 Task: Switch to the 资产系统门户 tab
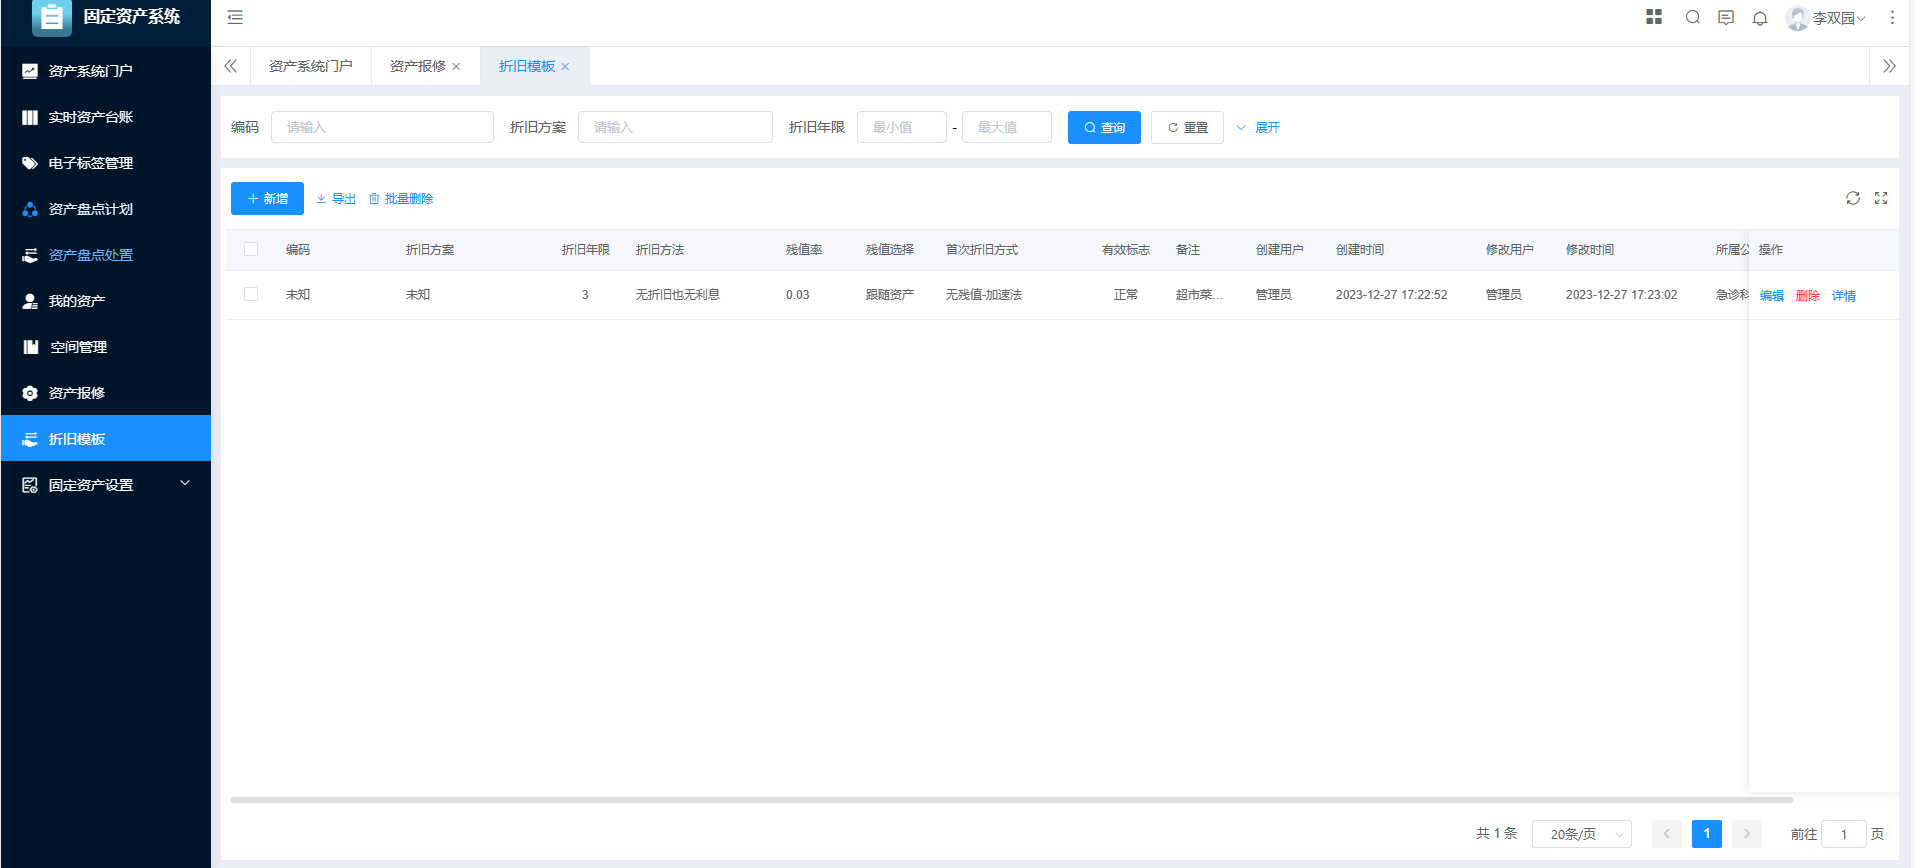click(x=310, y=66)
